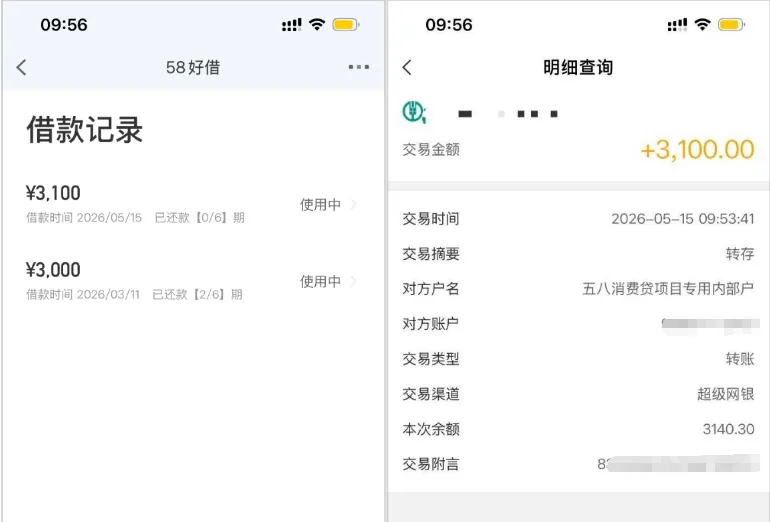
Task: Tap the blurred 交易附言 value
Action: 679,464
